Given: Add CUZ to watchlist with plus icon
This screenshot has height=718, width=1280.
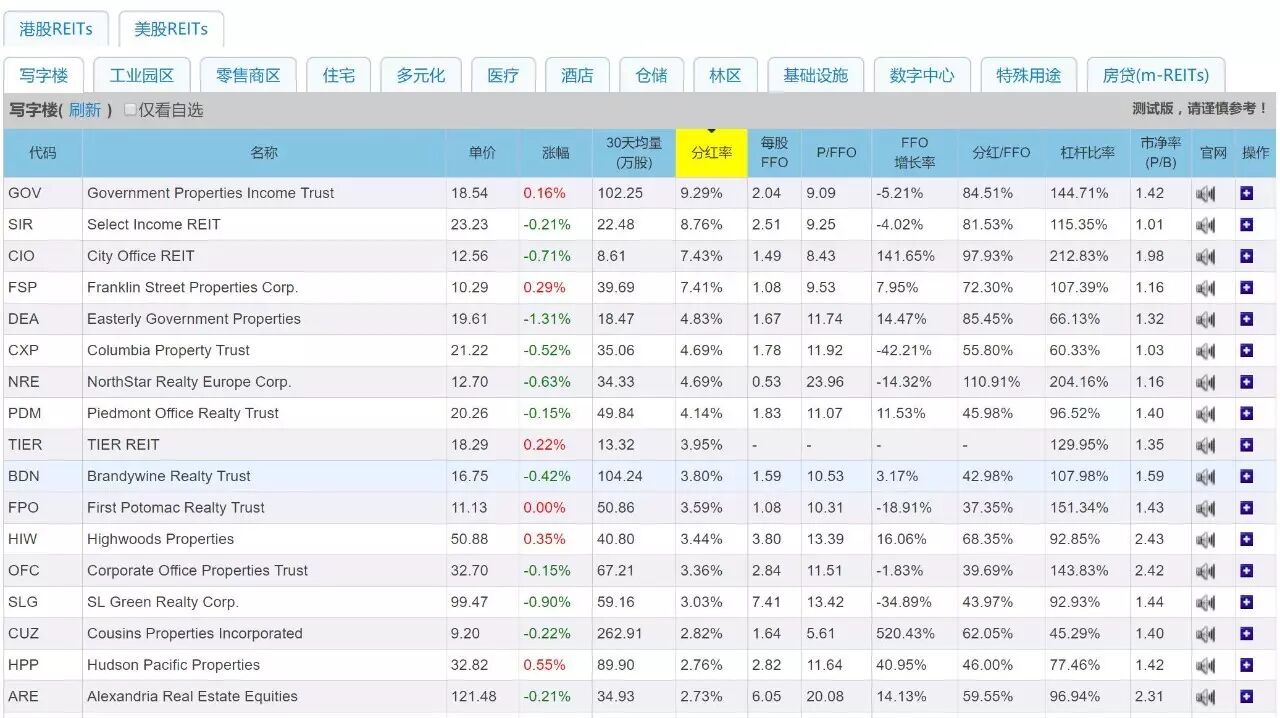Looking at the screenshot, I should 1246,635.
